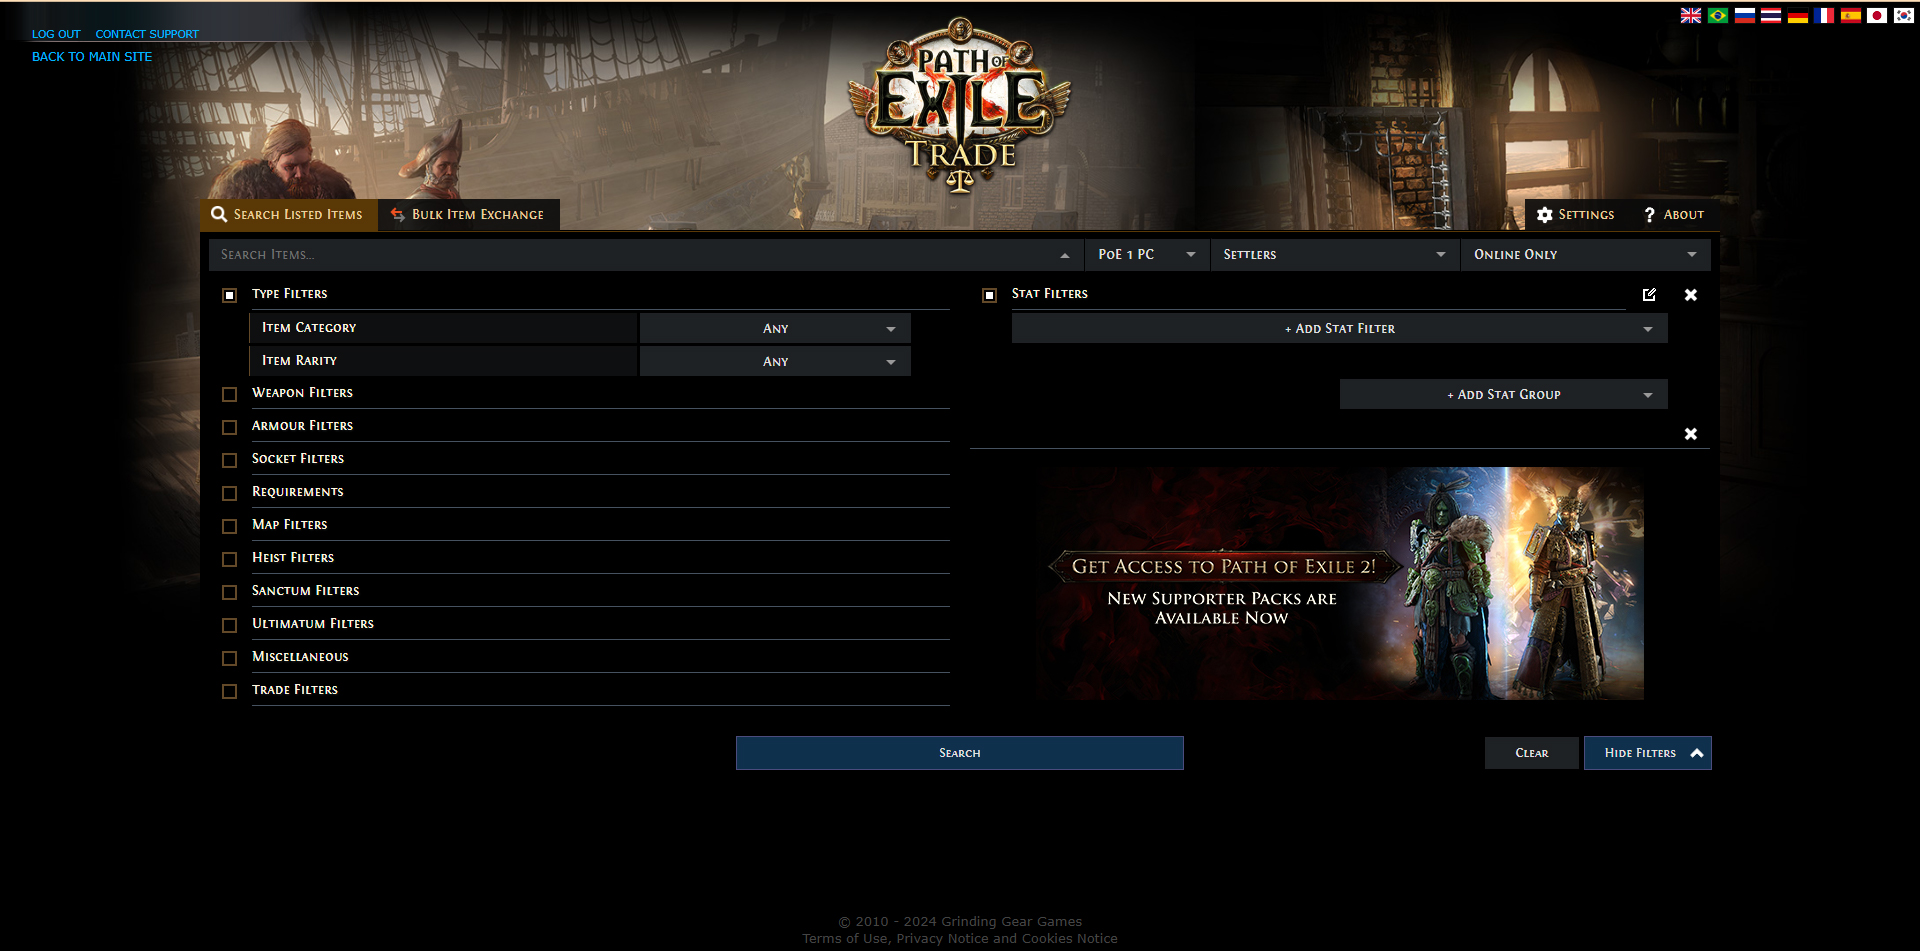The image size is (1920, 951).
Task: Toggle the Map Filters checkbox
Action: 229,526
